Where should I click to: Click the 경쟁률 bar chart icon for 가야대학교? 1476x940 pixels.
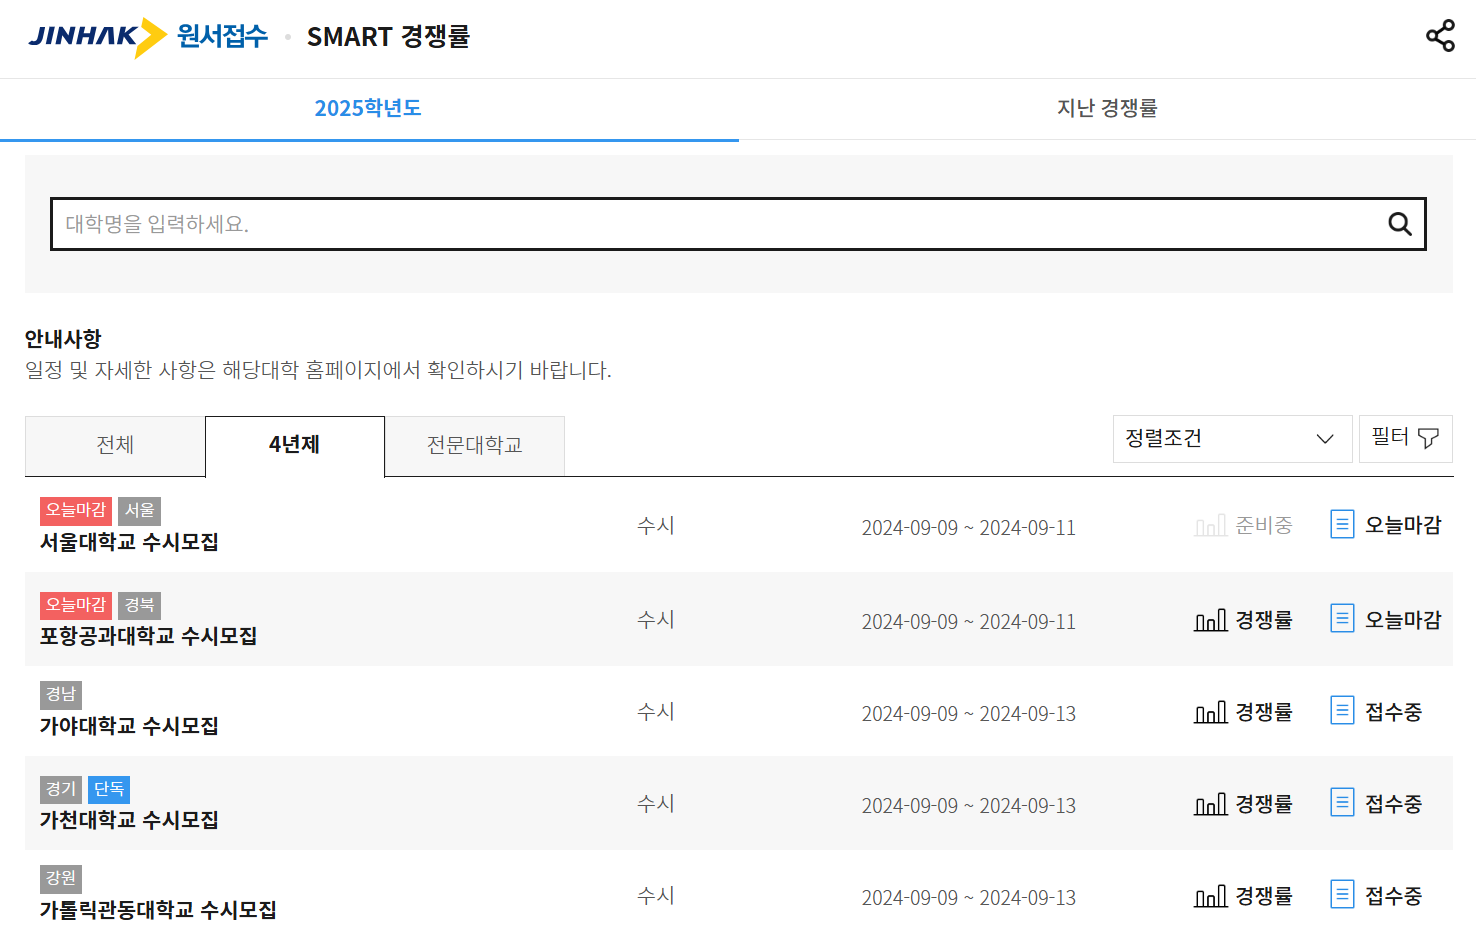1211,711
